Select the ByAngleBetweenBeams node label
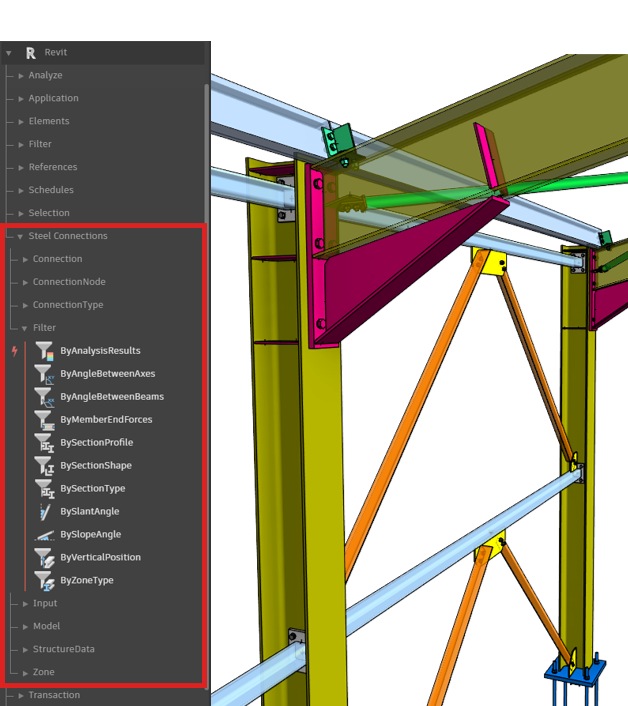628x706 pixels. [x=112, y=396]
